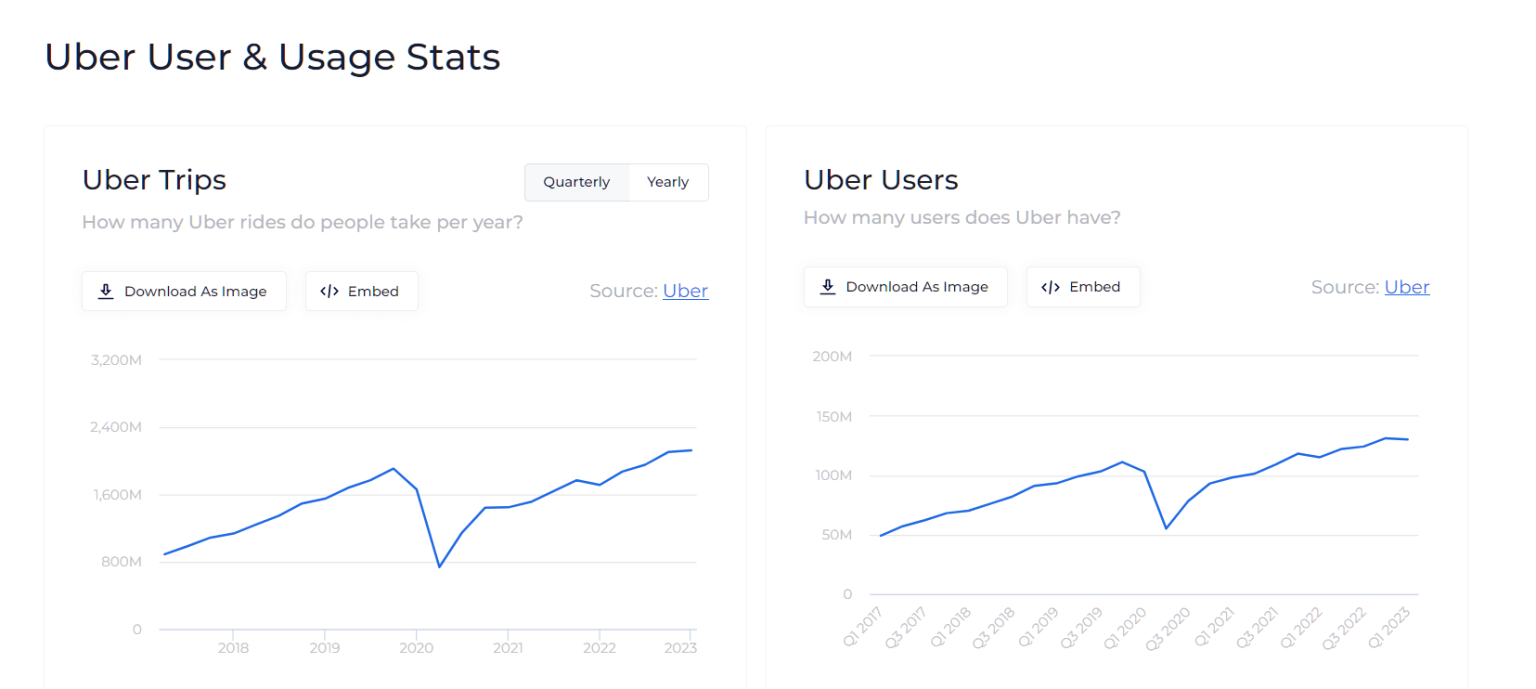The width and height of the screenshot is (1536, 689).
Task: Select the Q3 2020 drop point on Users chart
Action: coord(1164,527)
